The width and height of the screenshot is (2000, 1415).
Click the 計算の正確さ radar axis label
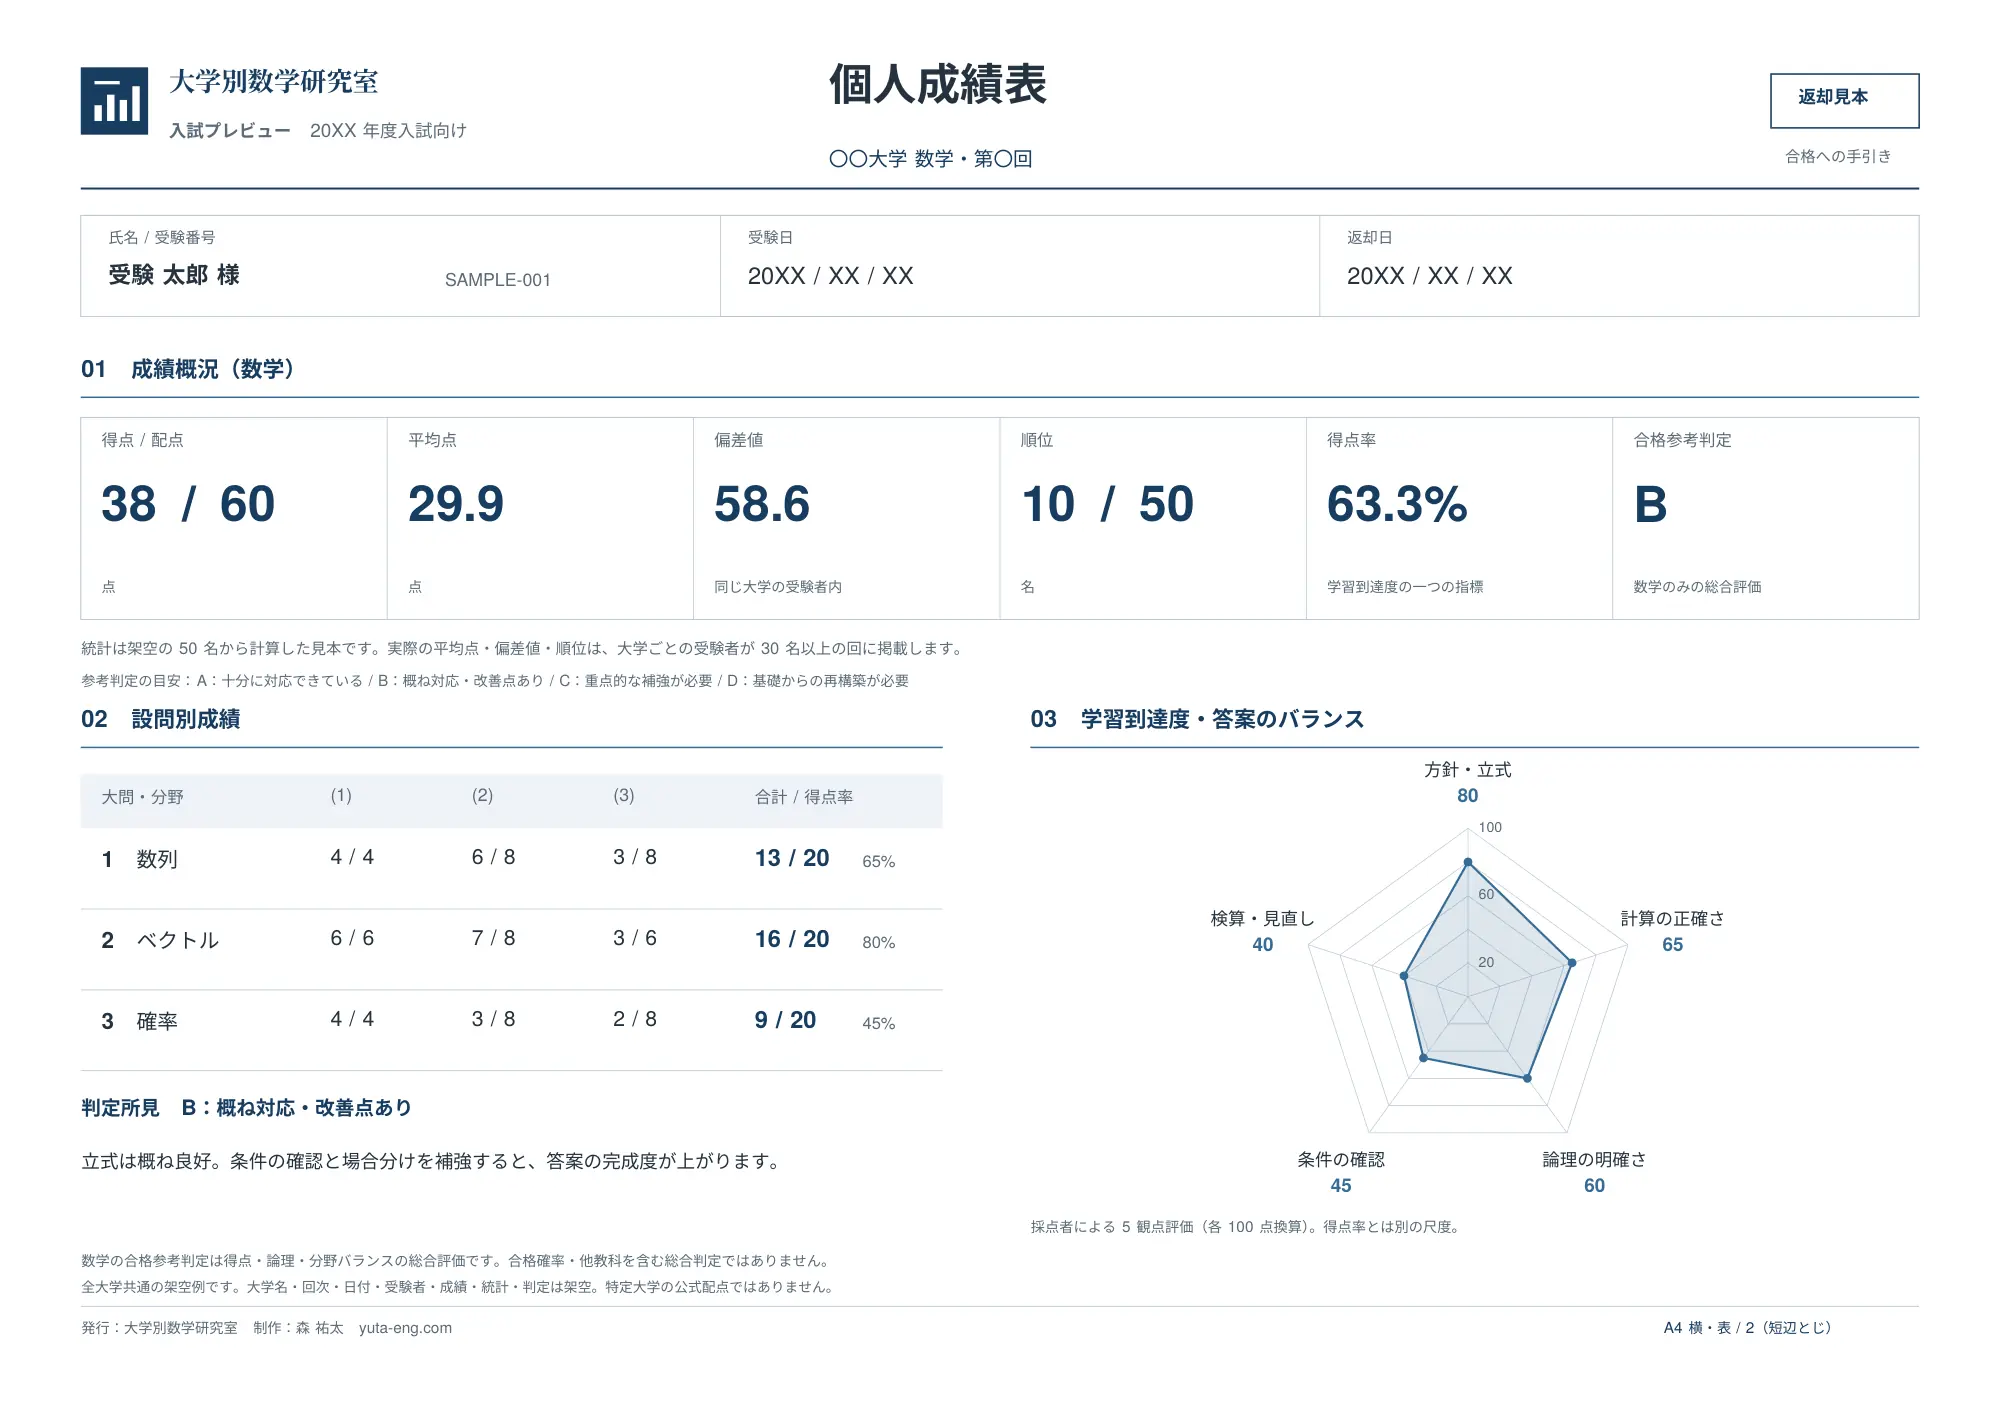click(x=1673, y=918)
